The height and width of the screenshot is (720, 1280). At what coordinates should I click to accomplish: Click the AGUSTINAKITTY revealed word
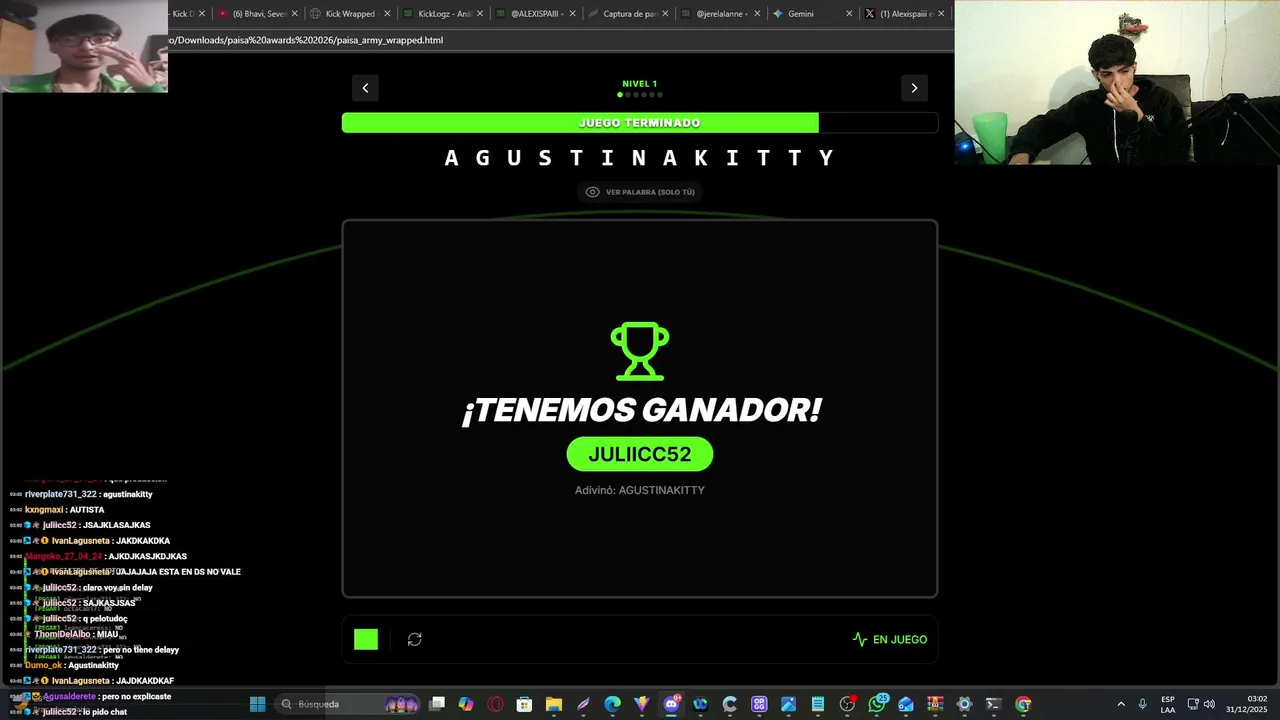click(640, 158)
